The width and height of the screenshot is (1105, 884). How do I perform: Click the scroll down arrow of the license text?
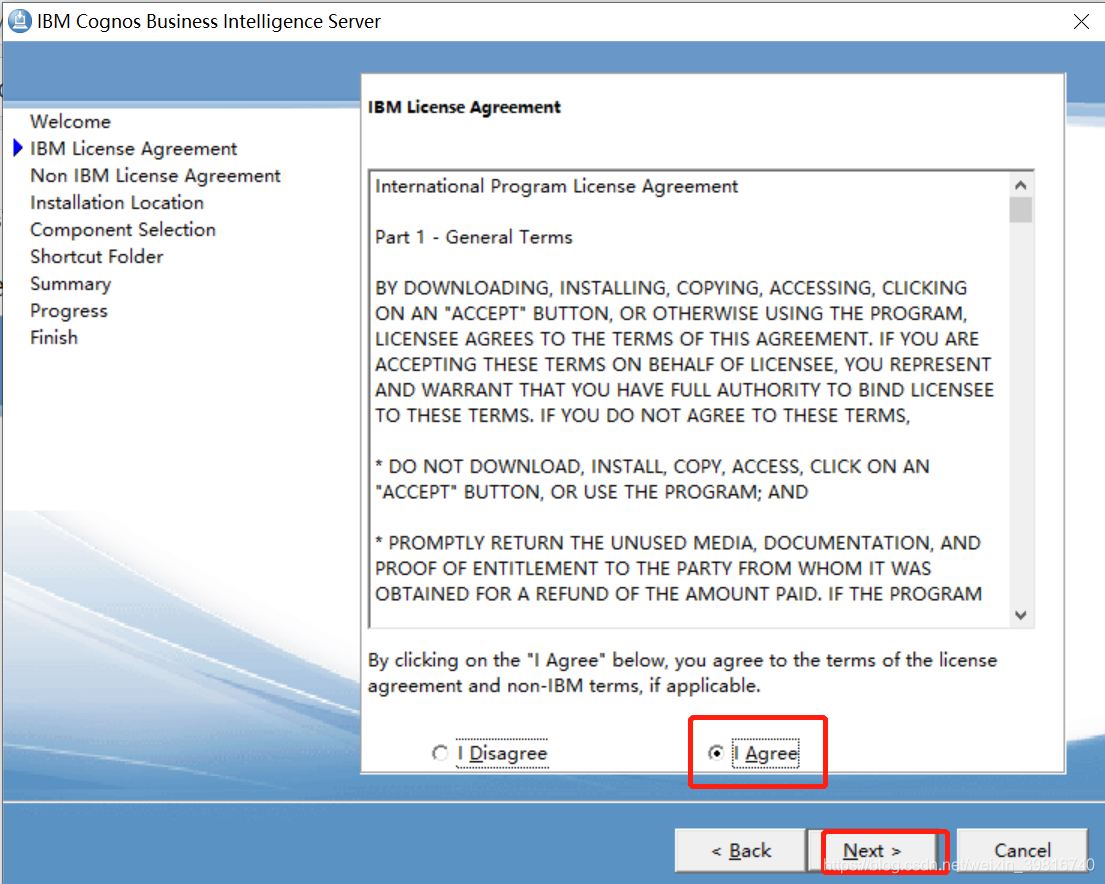(1020, 615)
